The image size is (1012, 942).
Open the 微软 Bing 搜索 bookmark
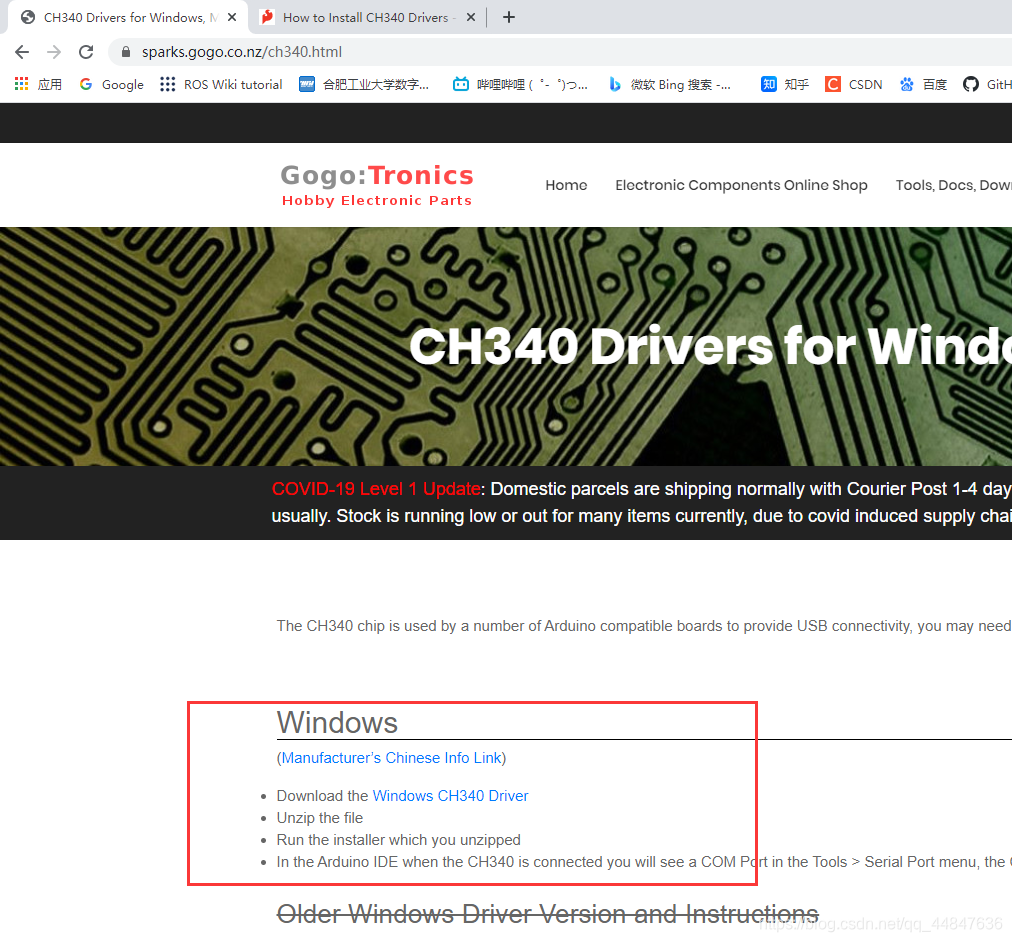click(x=670, y=84)
